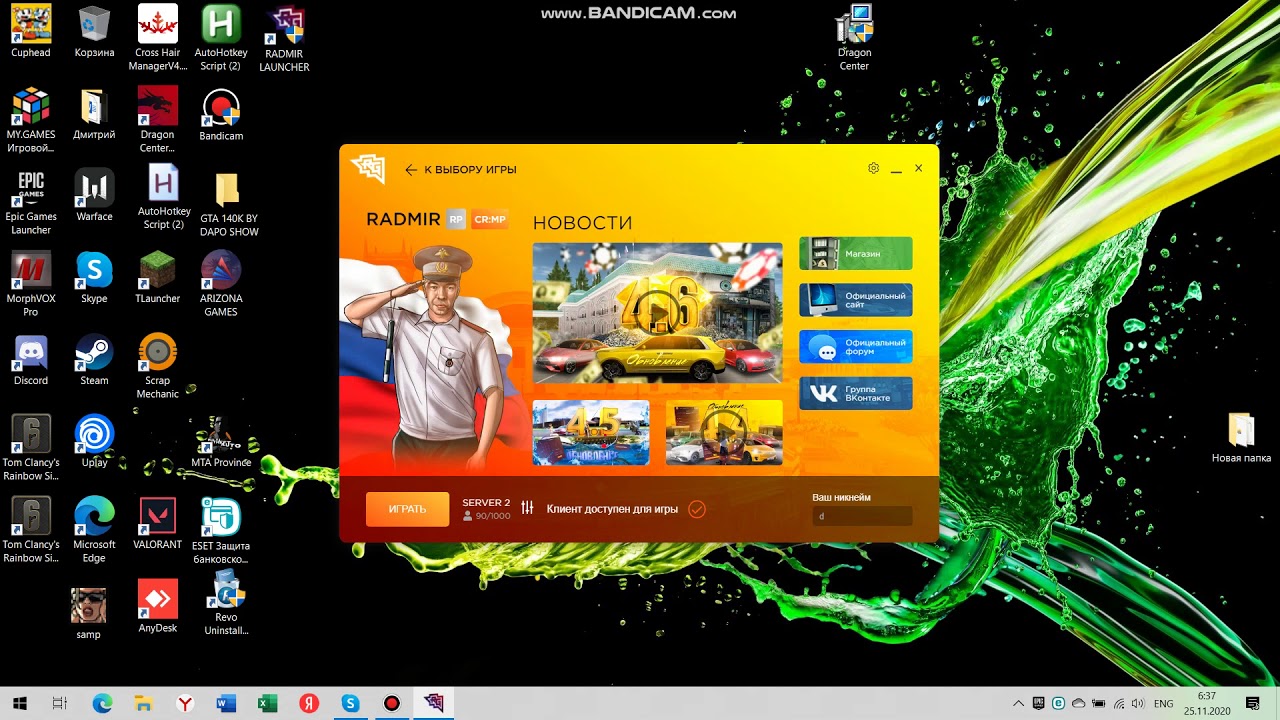Open Bandicam desktop shortcut
The height and width of the screenshot is (720, 1280).
221,114
